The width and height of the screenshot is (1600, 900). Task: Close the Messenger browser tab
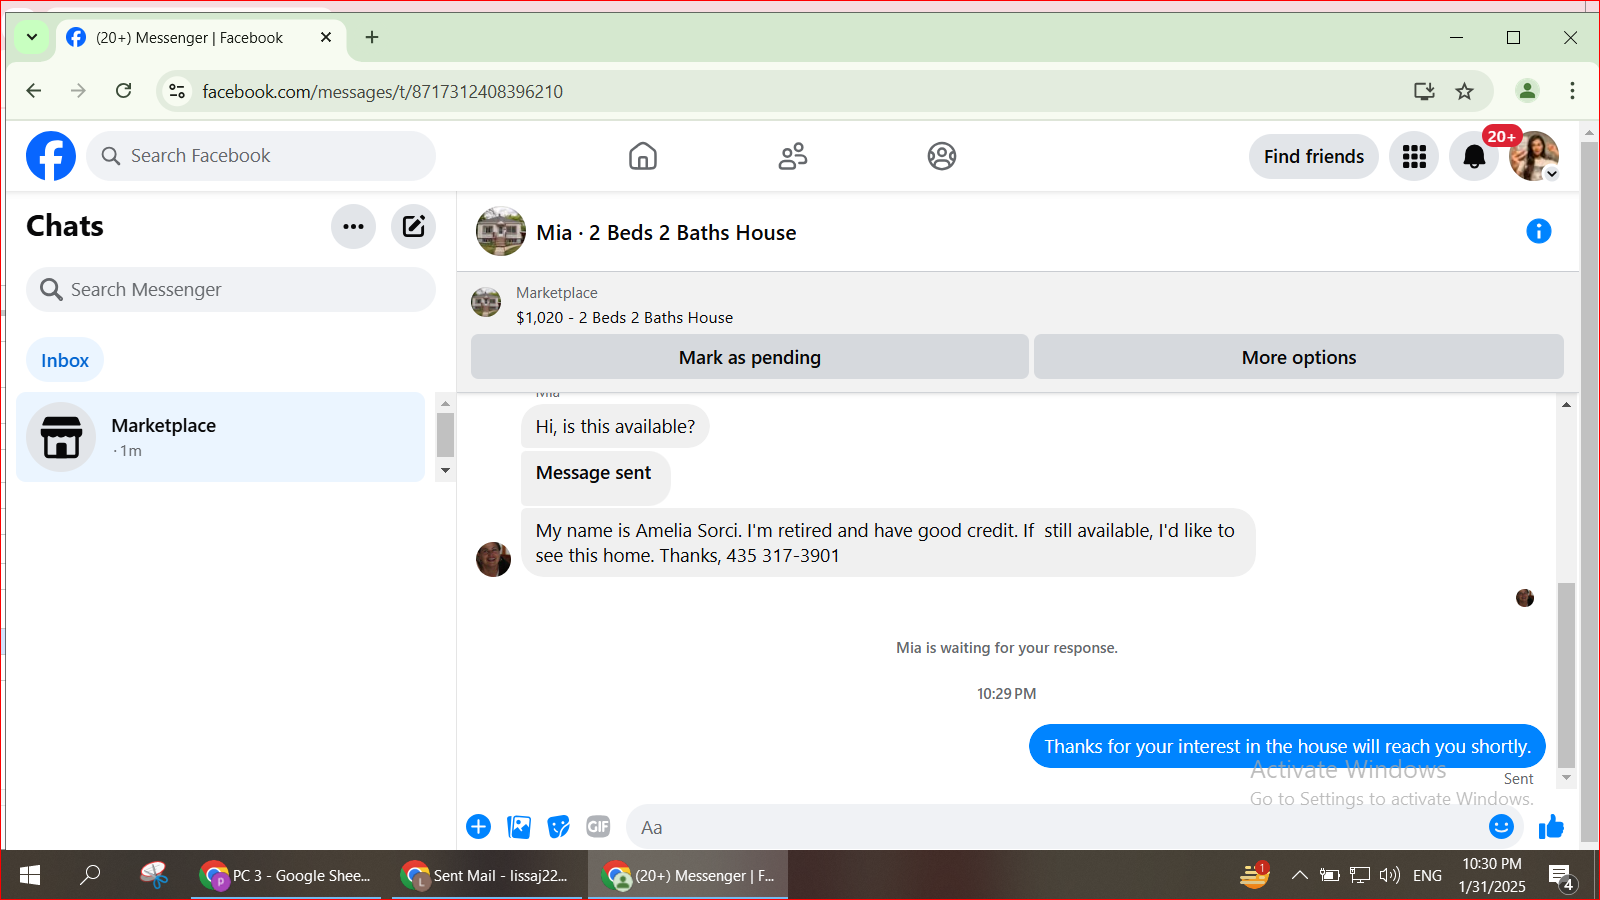326,37
